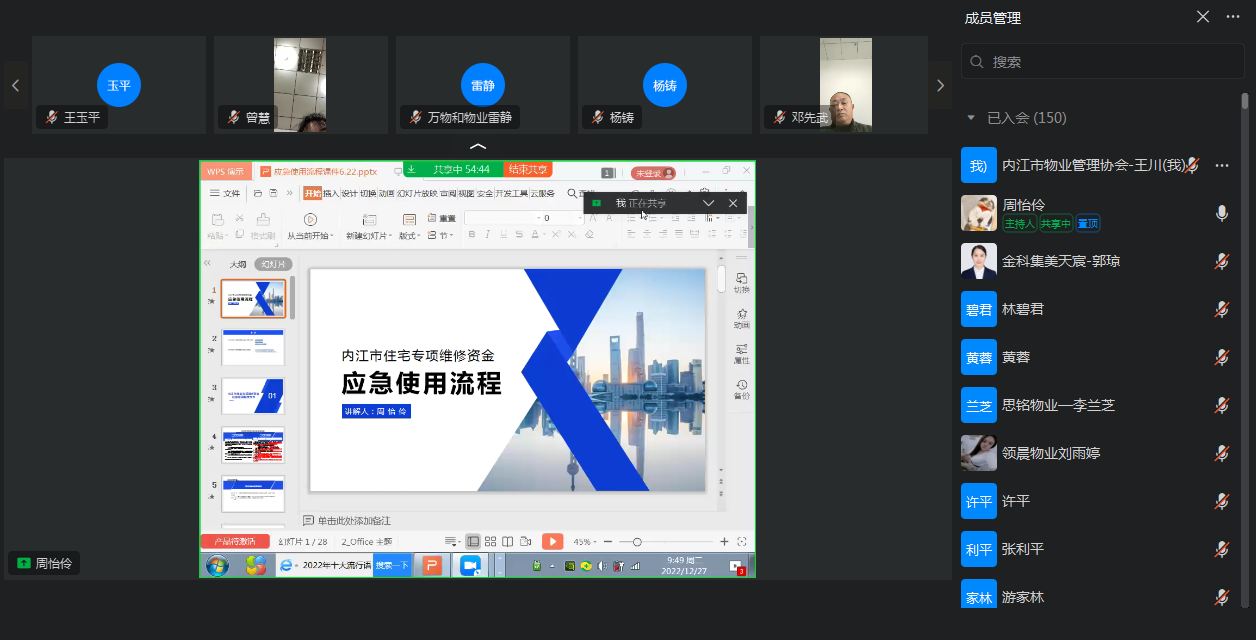
Task: Open the 文件 menu in WPS
Action: [225, 193]
